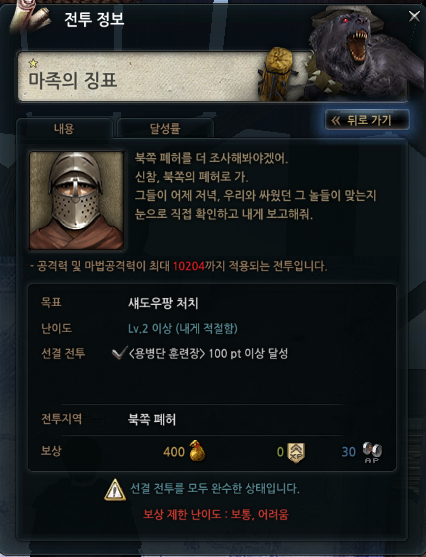426x557 pixels.
Task: Close the 전투 정보 window
Action: [414, 16]
